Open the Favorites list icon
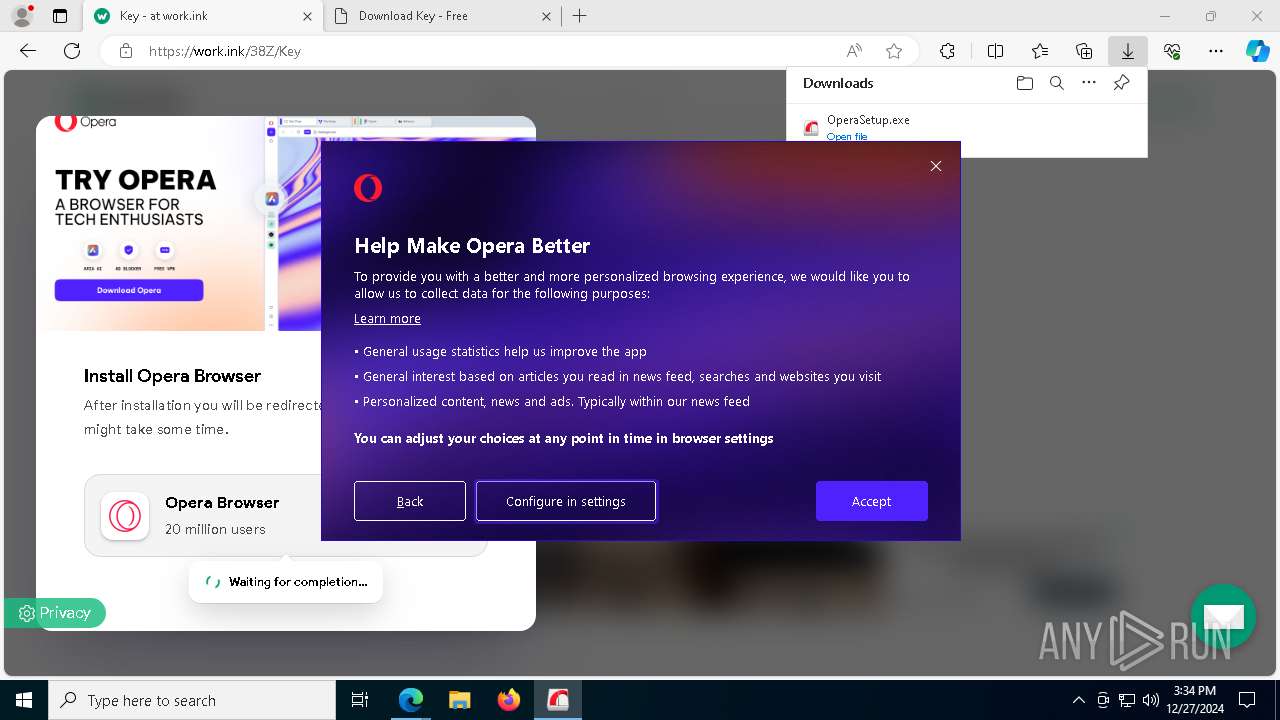 (x=1040, y=51)
